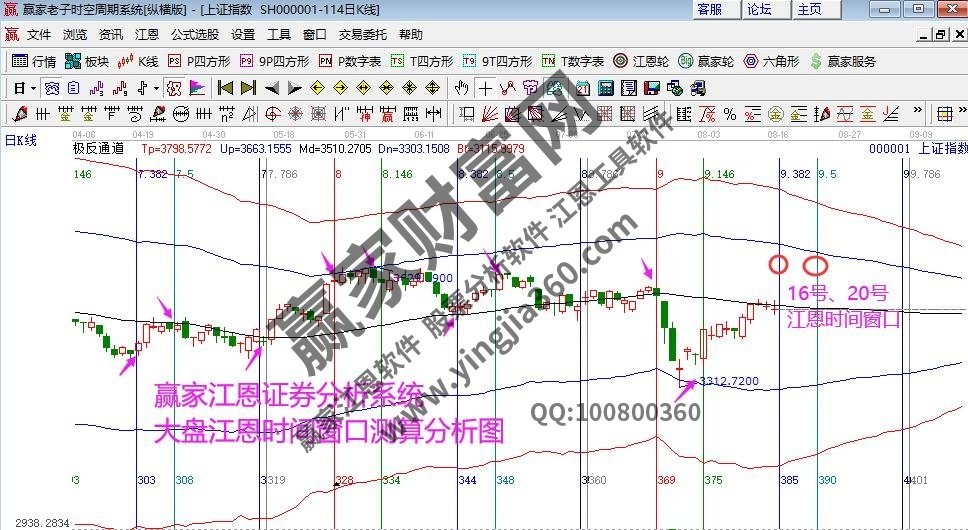Screen dimensions: 968x530
Task: Open the 江恩轮 Gann wheel tool
Action: 642,61
